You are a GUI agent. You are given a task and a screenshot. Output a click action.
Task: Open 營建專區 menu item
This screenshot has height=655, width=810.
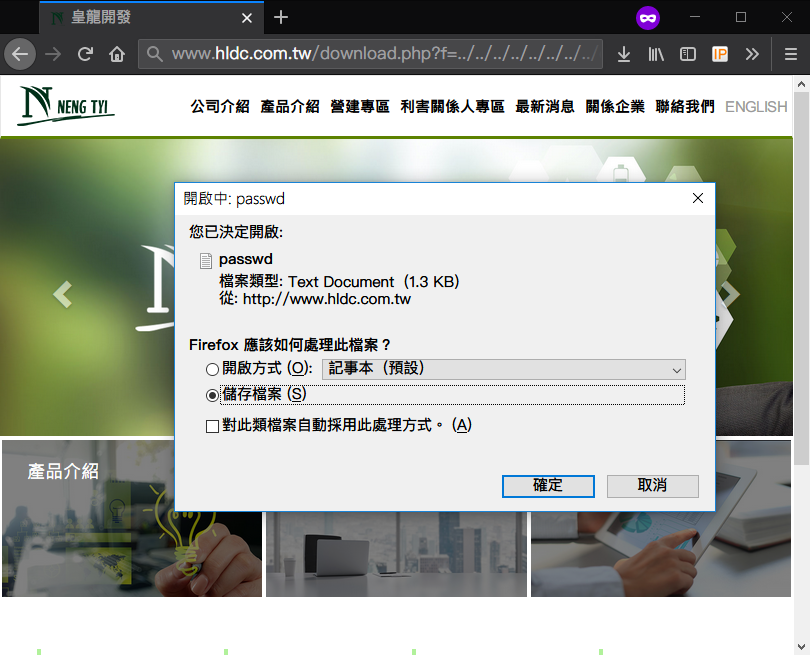[x=360, y=106]
